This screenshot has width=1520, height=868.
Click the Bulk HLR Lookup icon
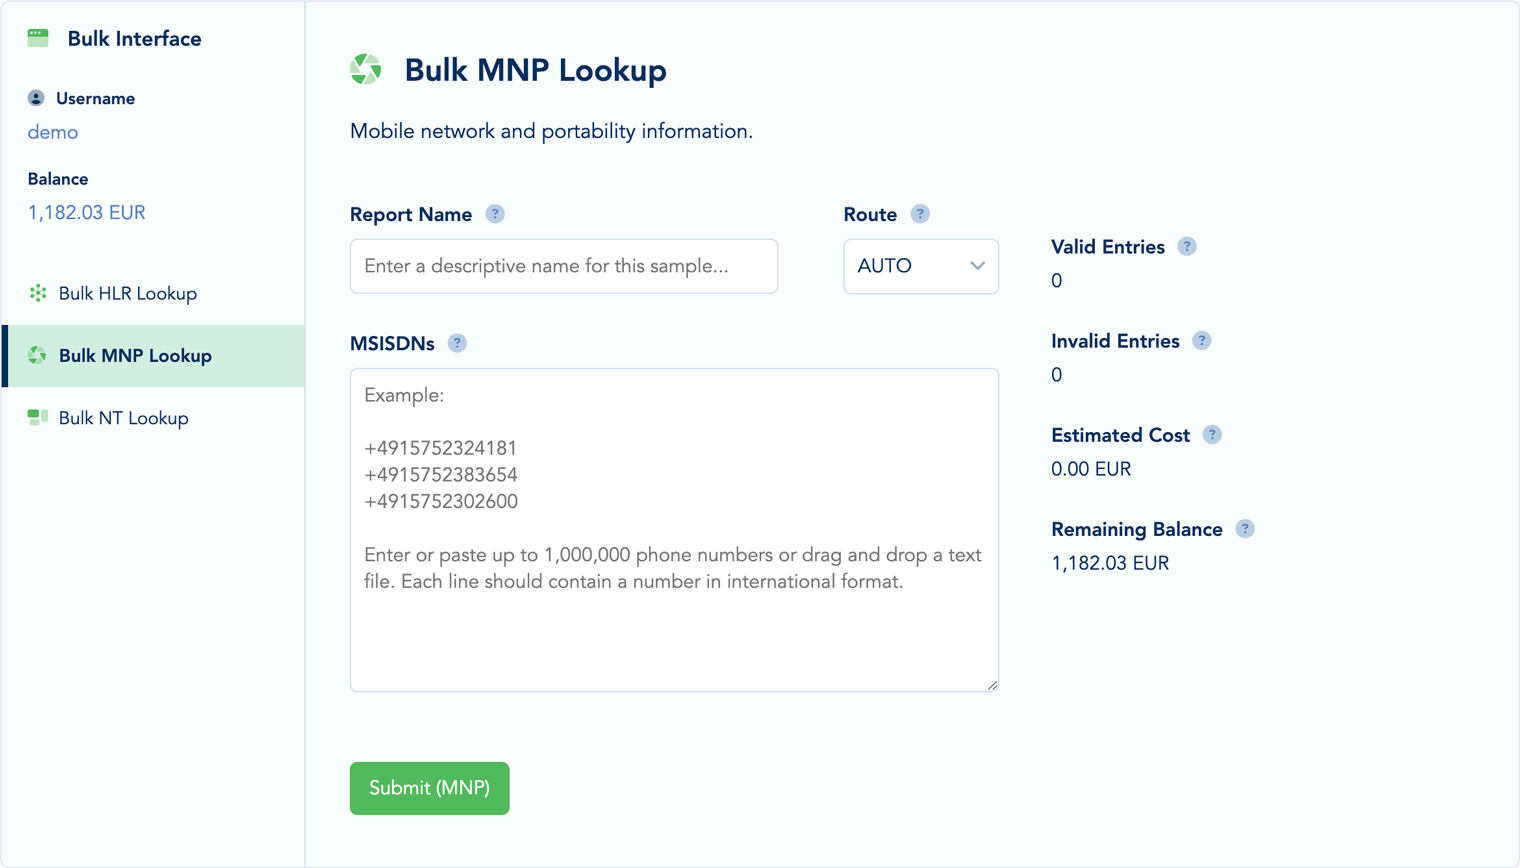[x=38, y=293]
